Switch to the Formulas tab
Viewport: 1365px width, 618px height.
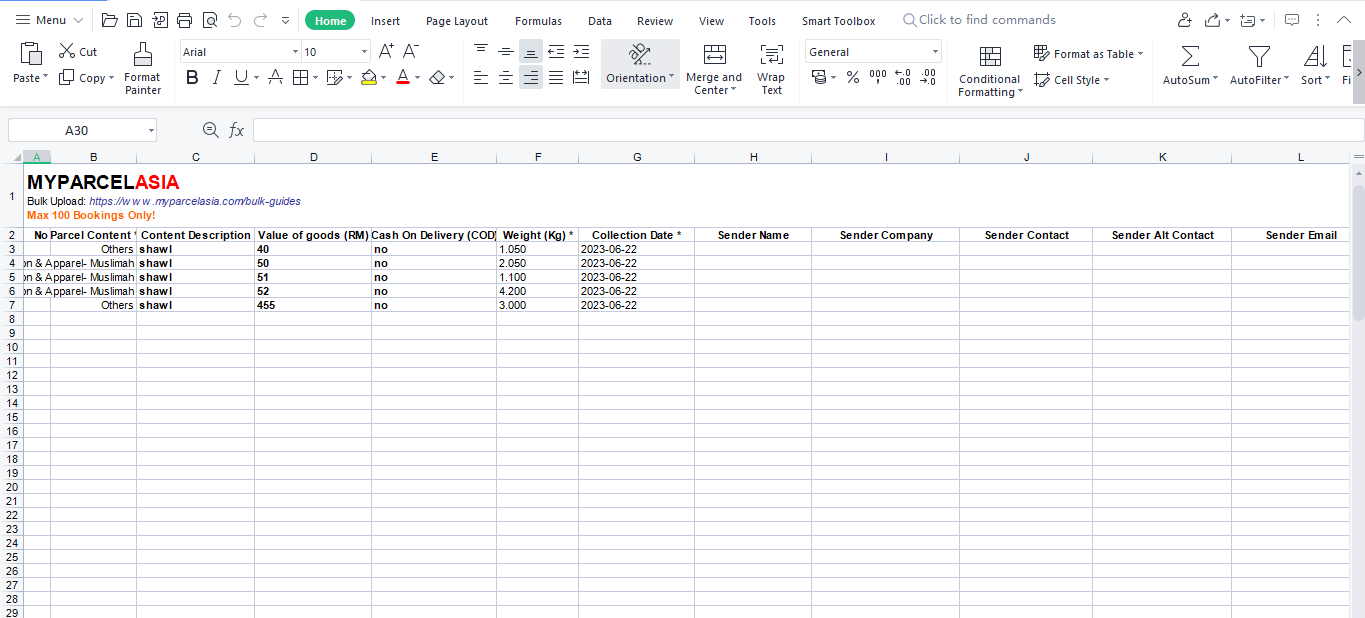pos(538,21)
